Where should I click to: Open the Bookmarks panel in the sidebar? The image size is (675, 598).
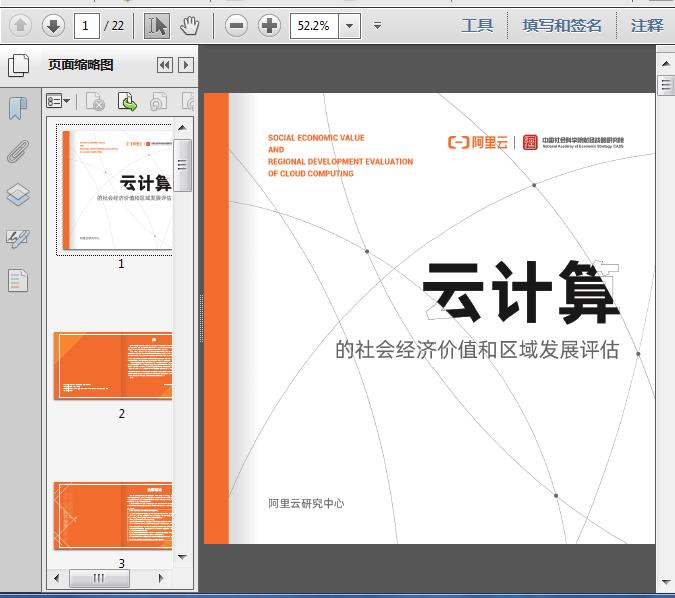coord(18,108)
